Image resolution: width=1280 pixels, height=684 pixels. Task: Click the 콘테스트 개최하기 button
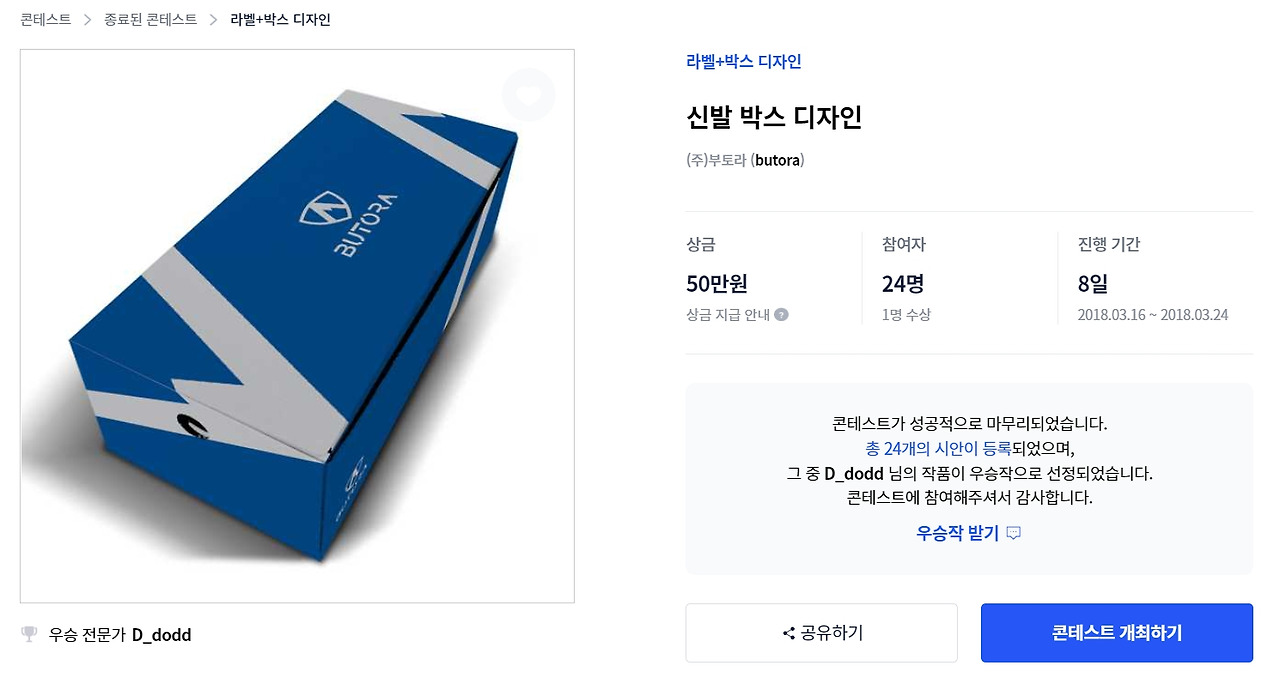1117,633
